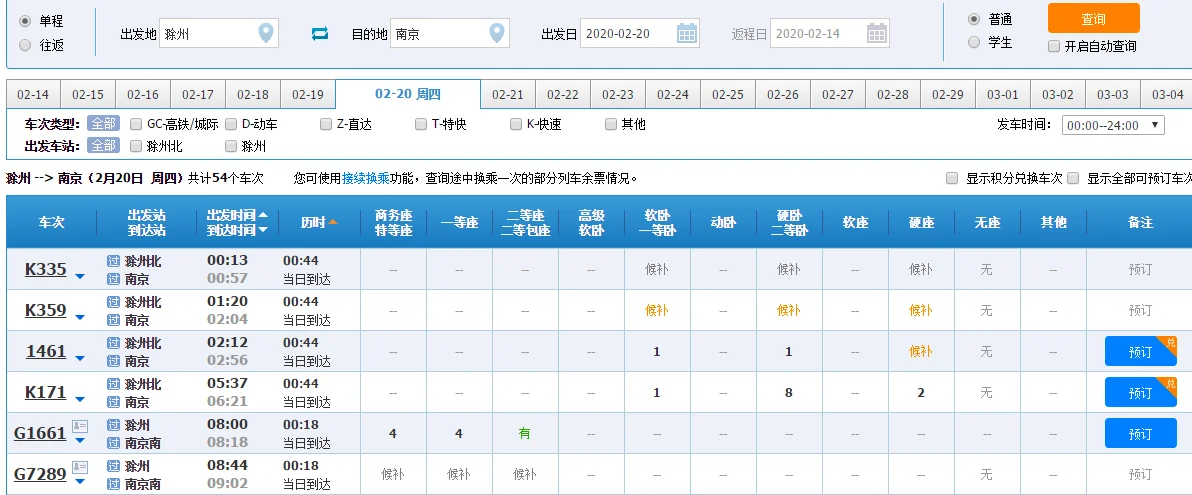Click the 过 icon beside G1661 滁州

[114, 425]
